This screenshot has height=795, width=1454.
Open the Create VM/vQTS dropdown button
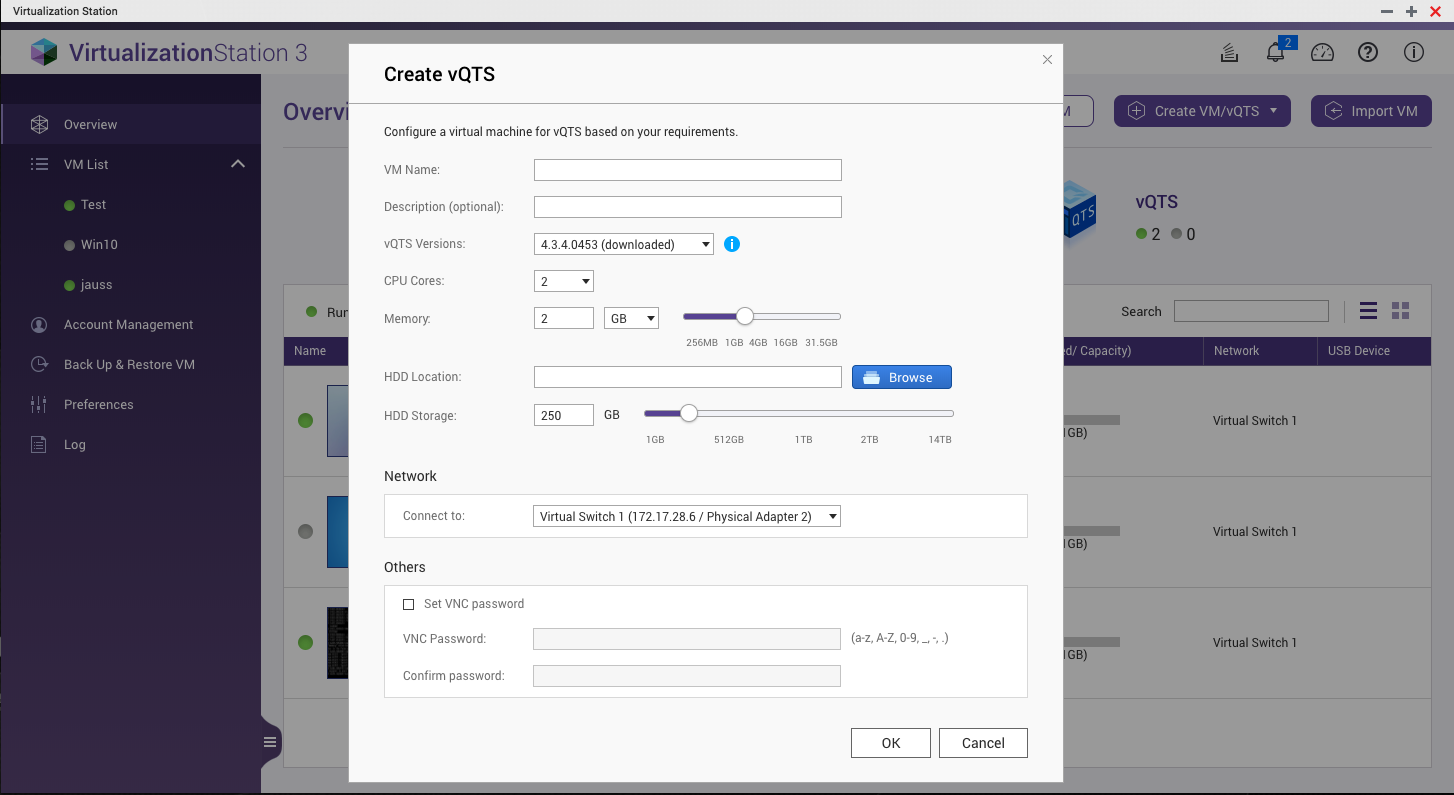pyautogui.click(x=1202, y=111)
